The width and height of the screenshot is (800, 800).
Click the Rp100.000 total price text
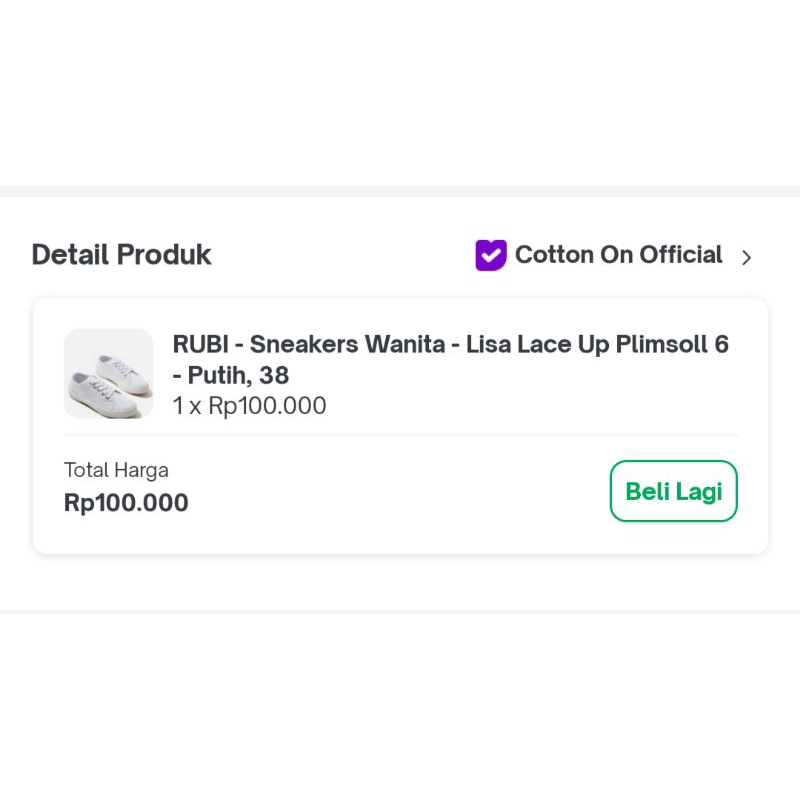click(125, 503)
